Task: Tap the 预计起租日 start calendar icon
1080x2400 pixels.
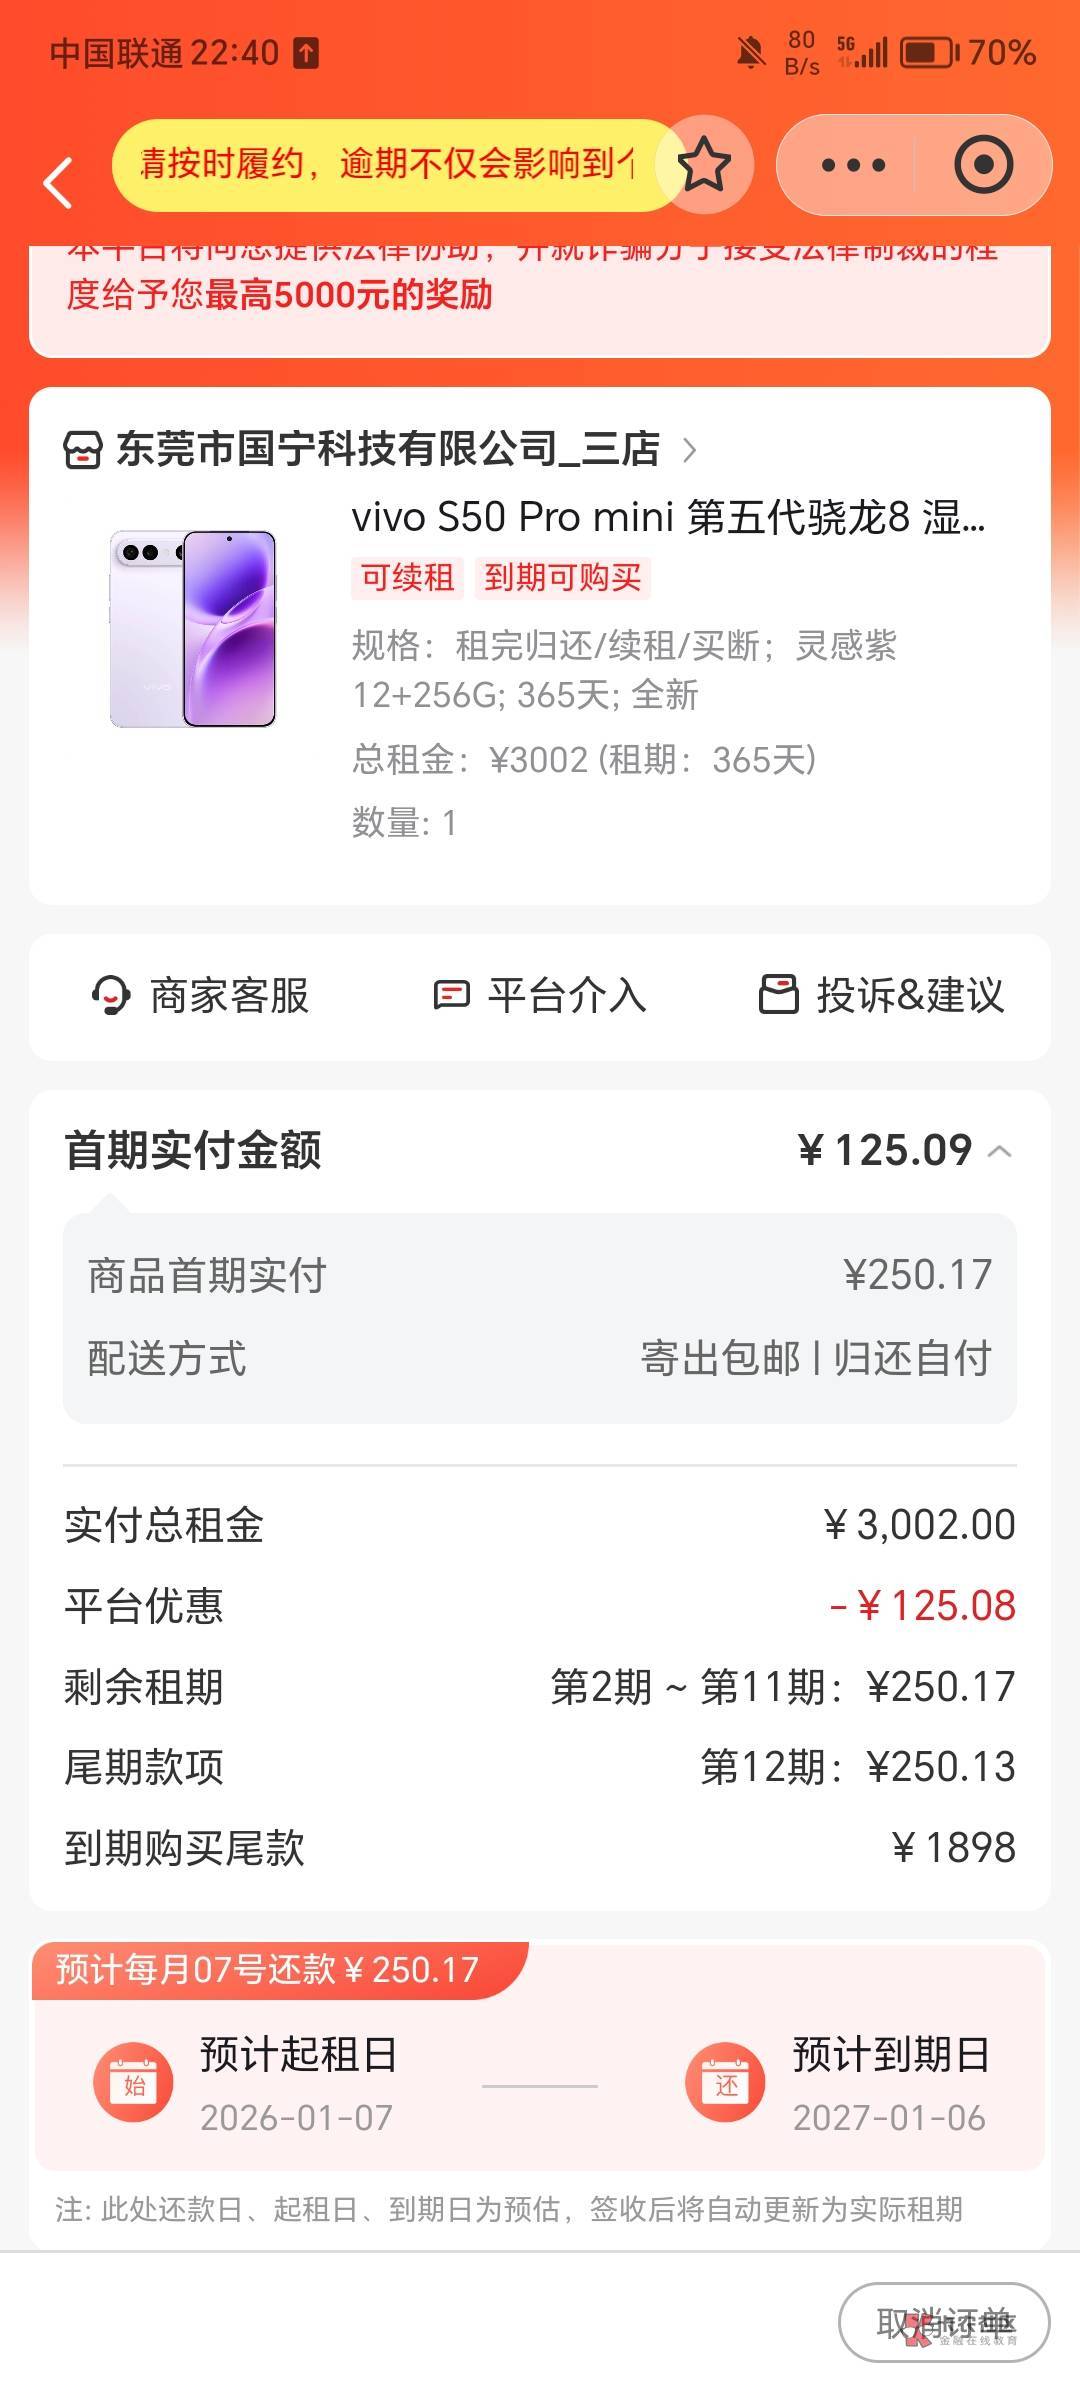Action: coord(133,2085)
